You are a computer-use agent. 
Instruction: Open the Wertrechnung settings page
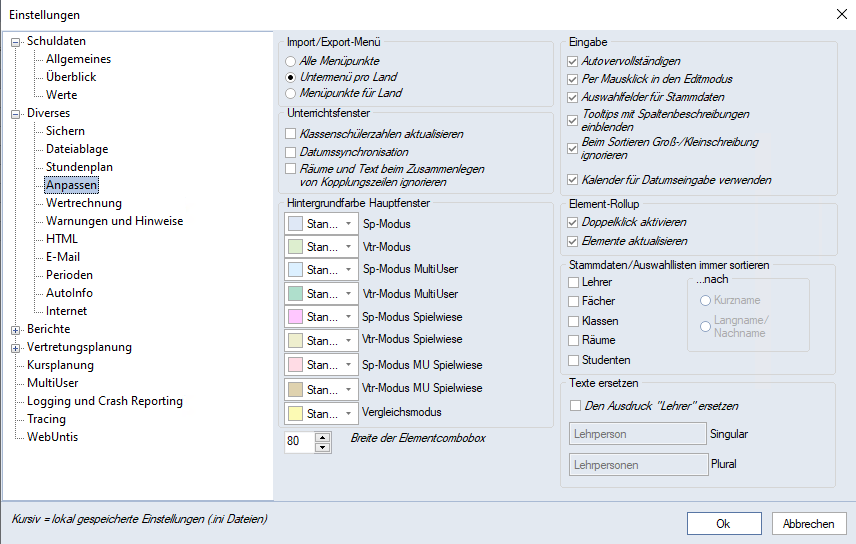pos(83,203)
